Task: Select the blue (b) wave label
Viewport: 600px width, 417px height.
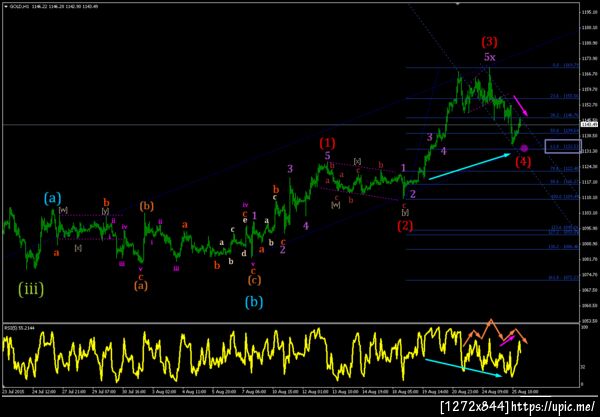Action: 254,302
